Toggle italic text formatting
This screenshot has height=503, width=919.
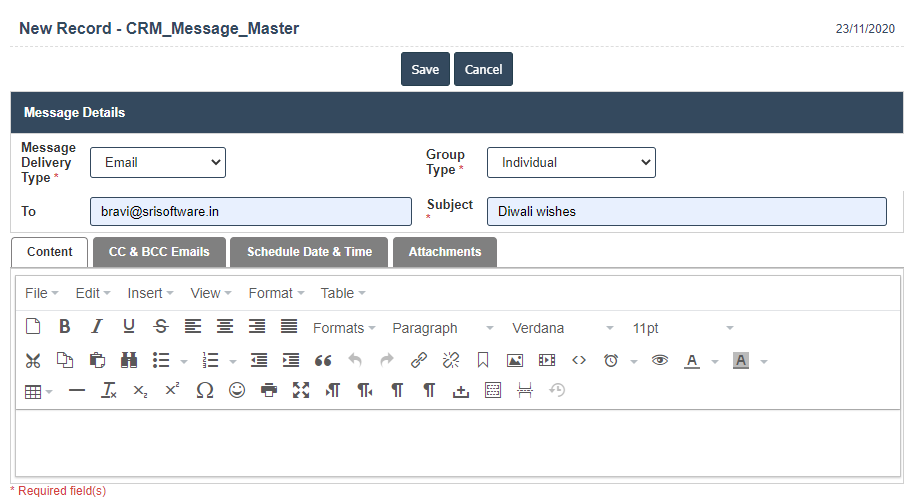coord(97,327)
